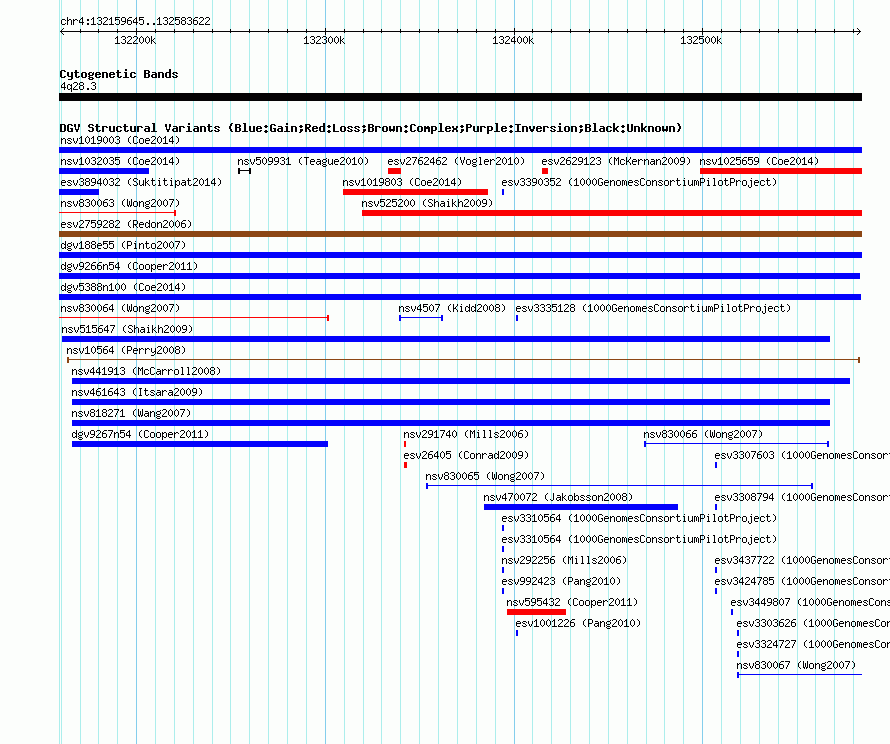Open nsv292256 (Mills2006) label
The width and height of the screenshot is (890, 744).
(x=564, y=560)
